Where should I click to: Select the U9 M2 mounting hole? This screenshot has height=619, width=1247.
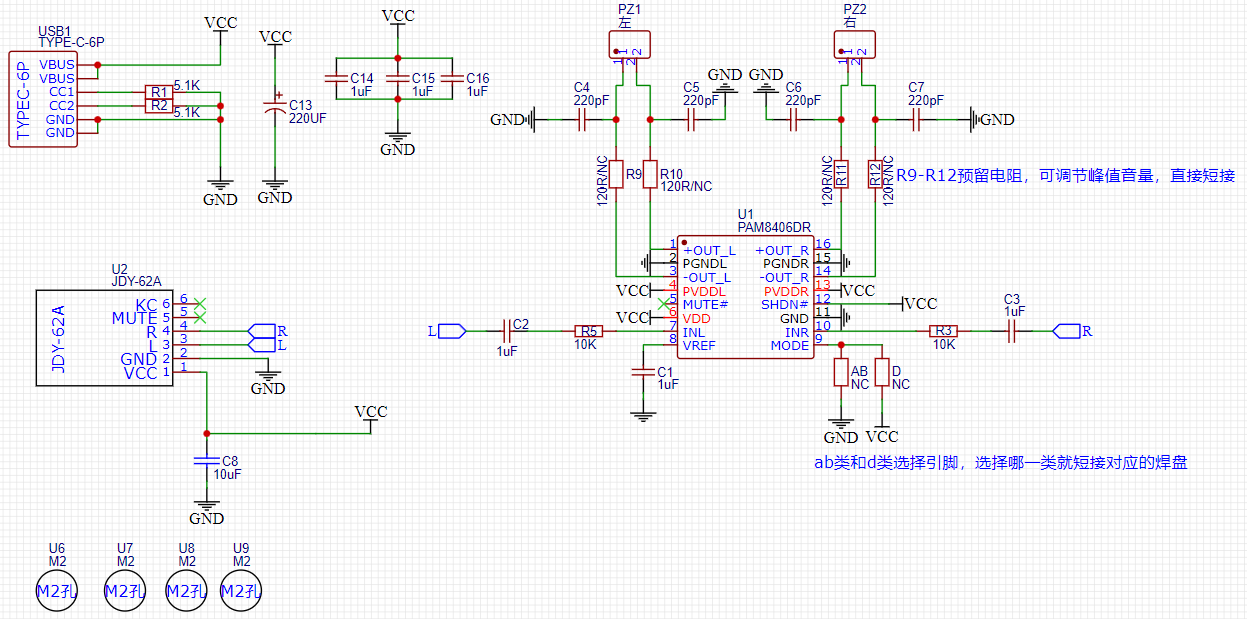click(x=240, y=591)
